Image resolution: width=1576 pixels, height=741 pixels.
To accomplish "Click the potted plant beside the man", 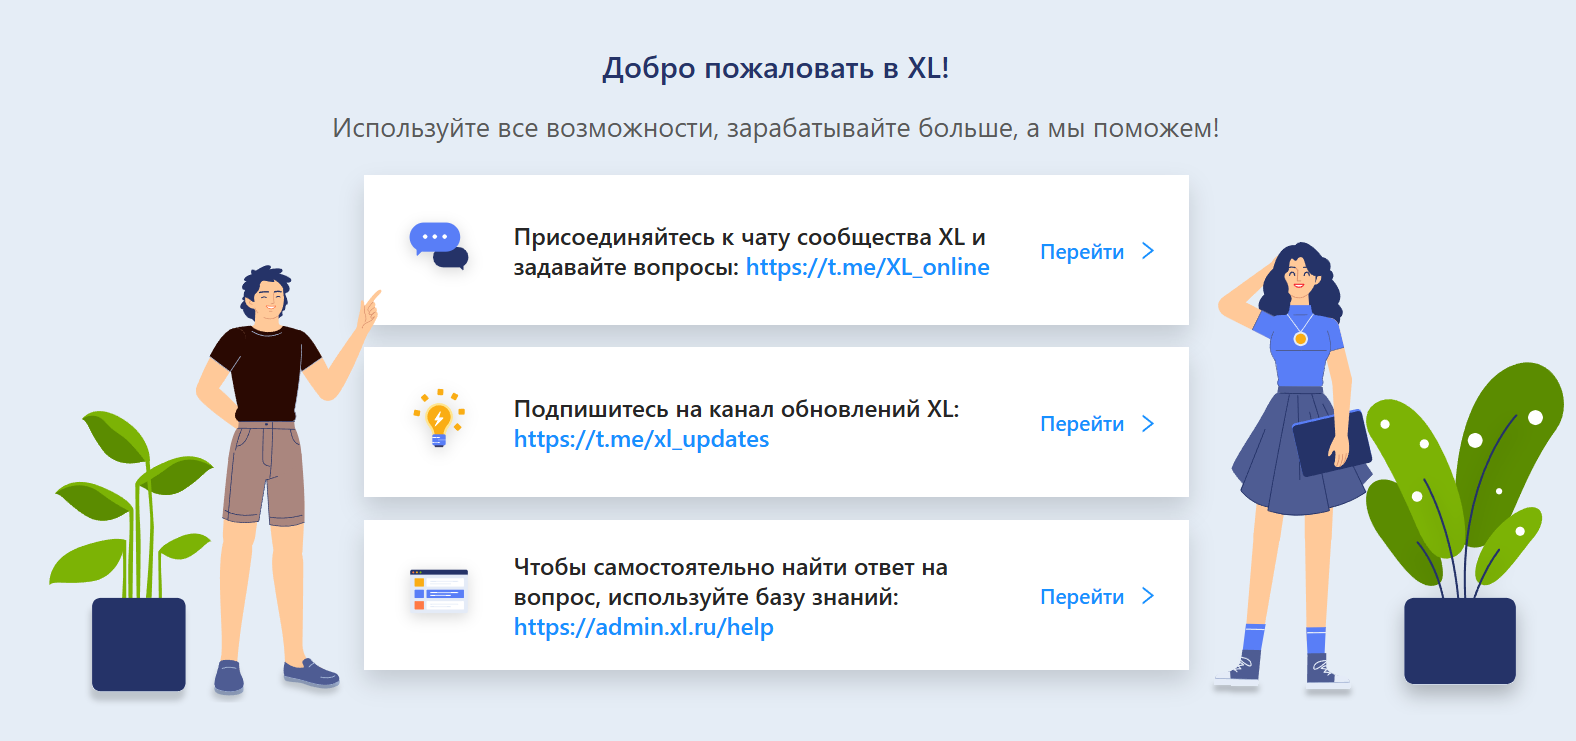I will [137, 560].
